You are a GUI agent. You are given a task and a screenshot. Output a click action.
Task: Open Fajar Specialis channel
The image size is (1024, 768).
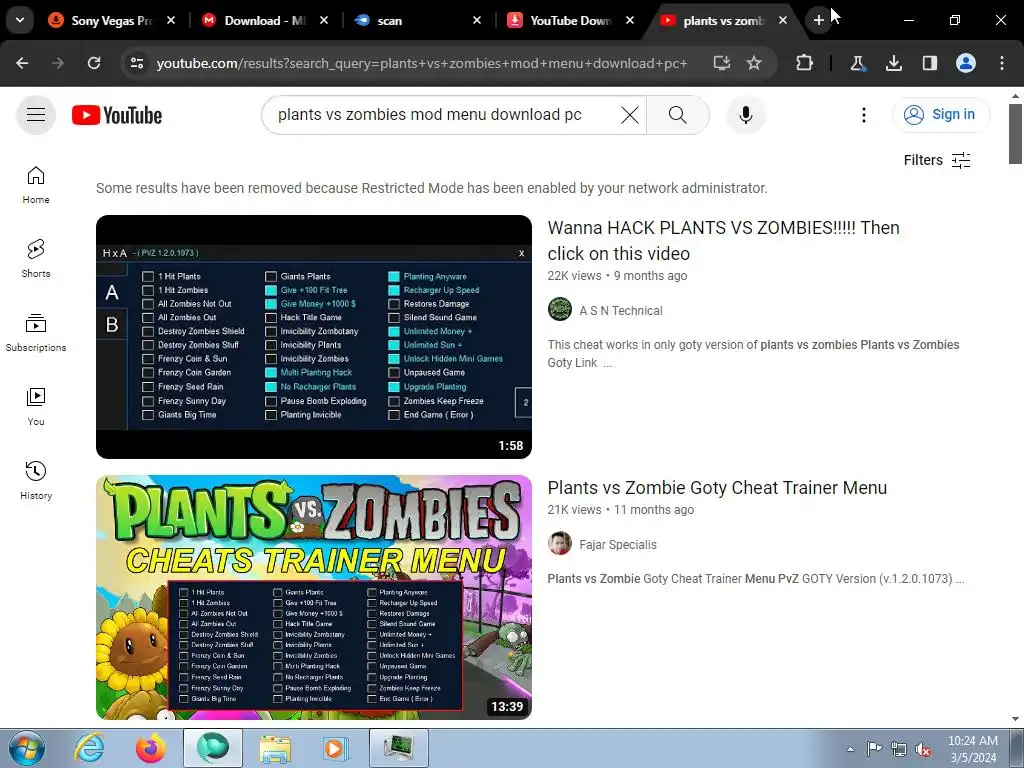pos(618,545)
